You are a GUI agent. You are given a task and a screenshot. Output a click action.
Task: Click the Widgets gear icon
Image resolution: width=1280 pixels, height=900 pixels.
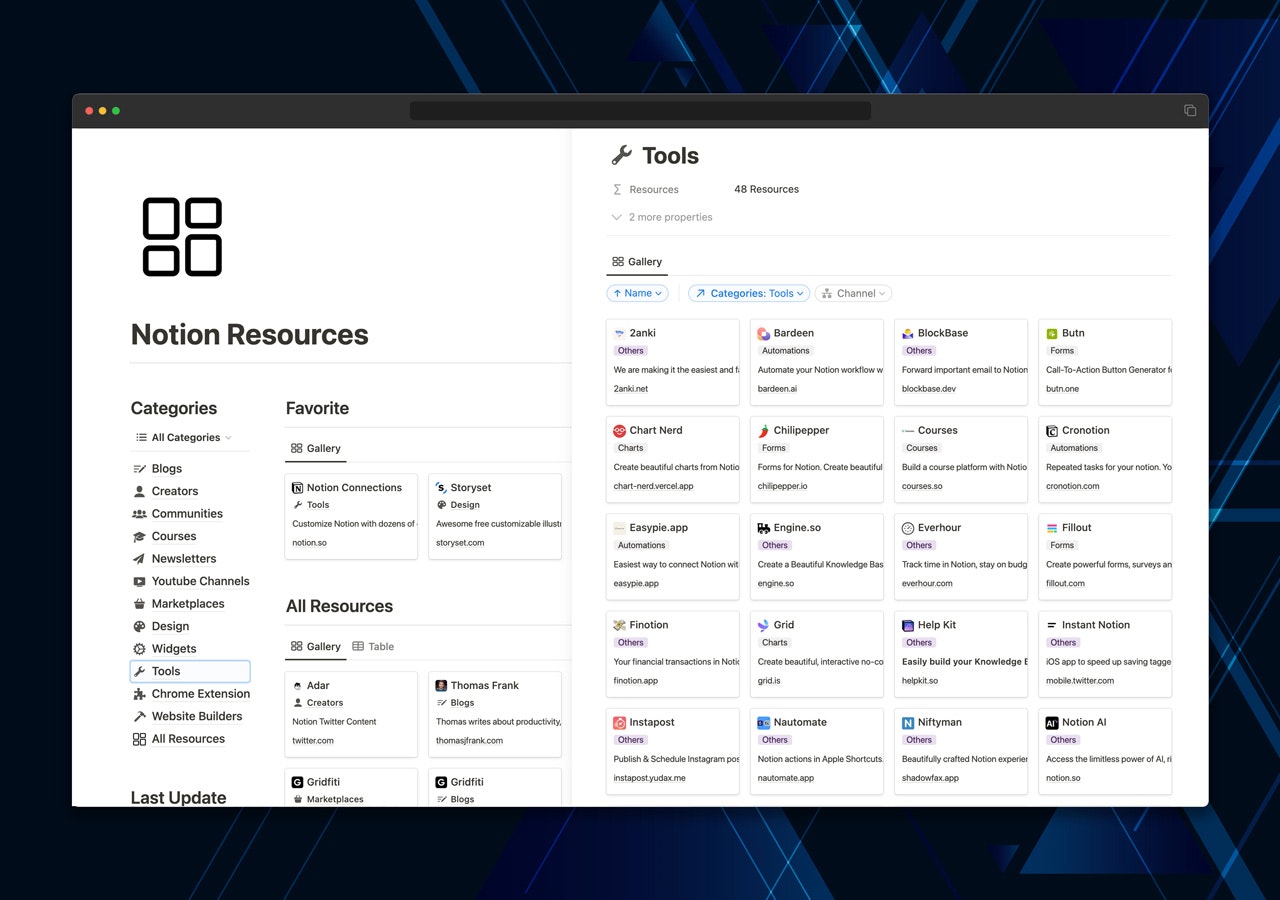click(139, 649)
